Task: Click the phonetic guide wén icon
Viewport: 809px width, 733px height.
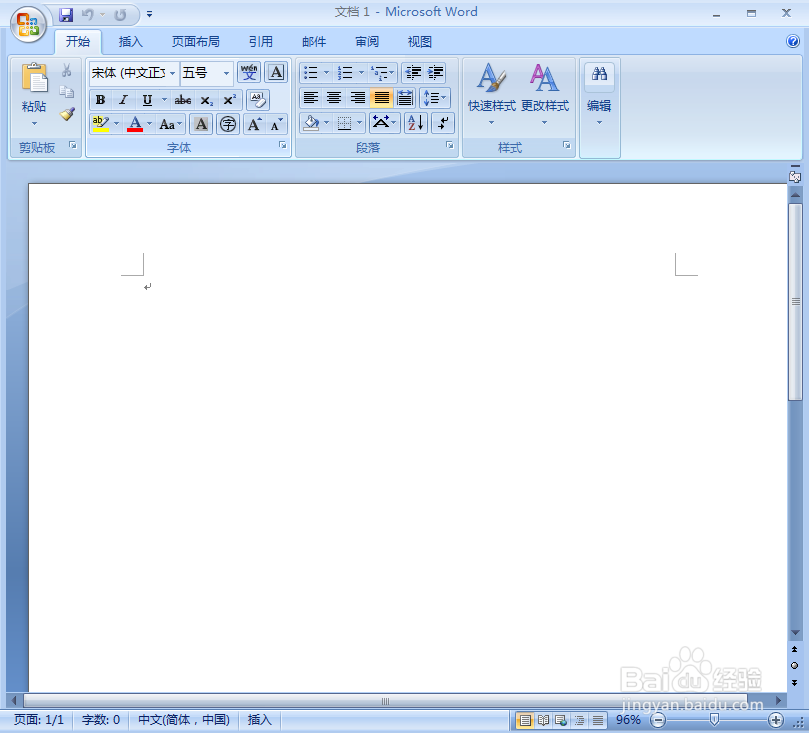Action: click(249, 73)
